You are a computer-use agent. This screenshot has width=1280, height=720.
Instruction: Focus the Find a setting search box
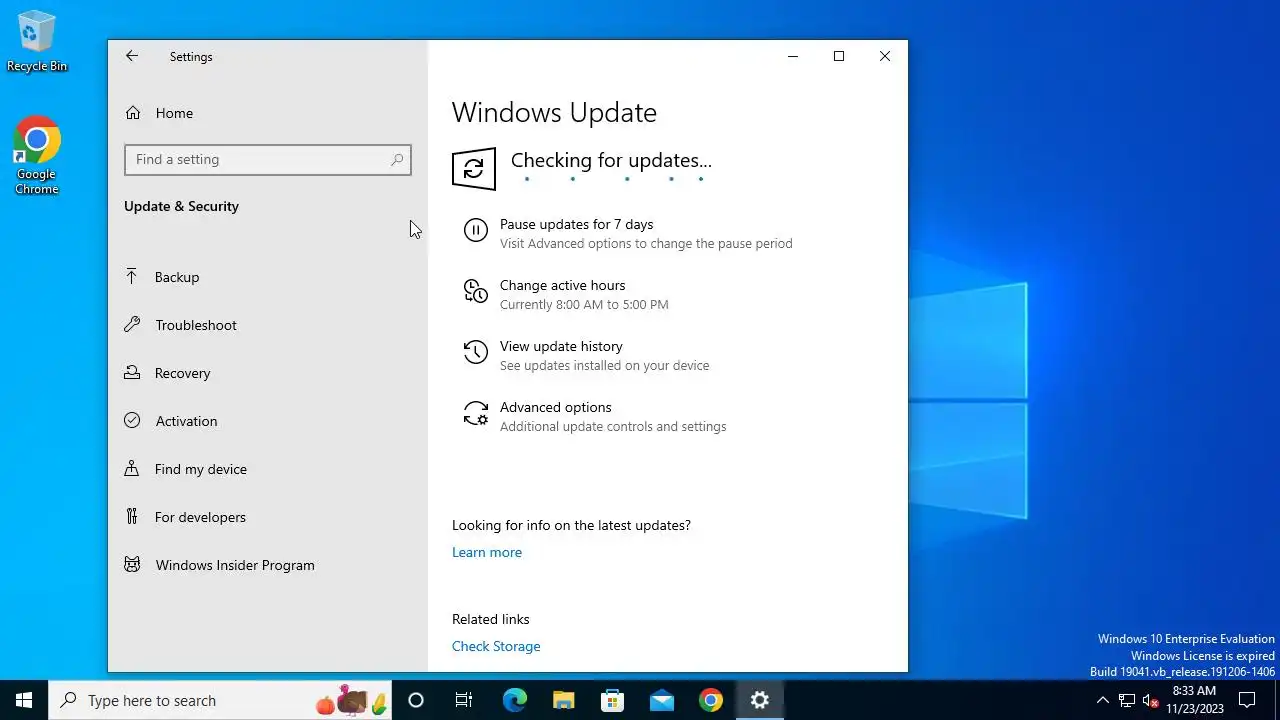pos(268,159)
